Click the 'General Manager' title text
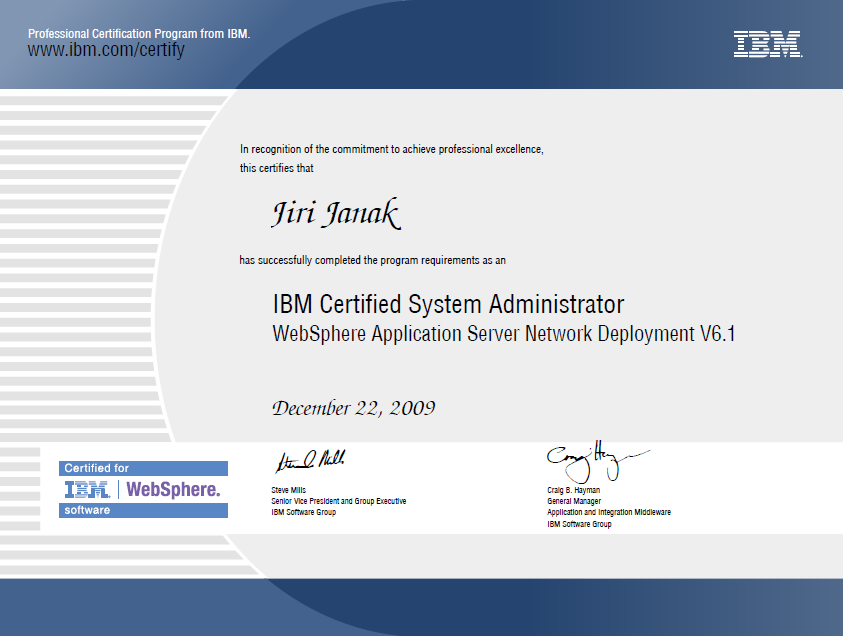 coord(574,501)
